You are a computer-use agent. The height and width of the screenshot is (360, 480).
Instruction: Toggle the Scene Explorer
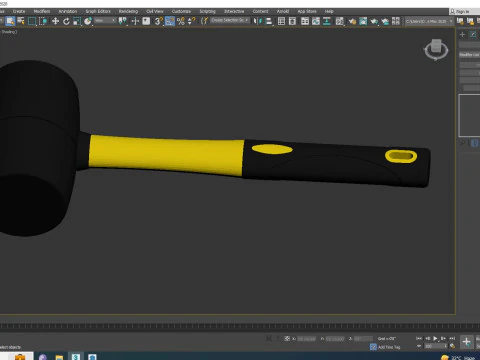pyautogui.click(x=281, y=21)
